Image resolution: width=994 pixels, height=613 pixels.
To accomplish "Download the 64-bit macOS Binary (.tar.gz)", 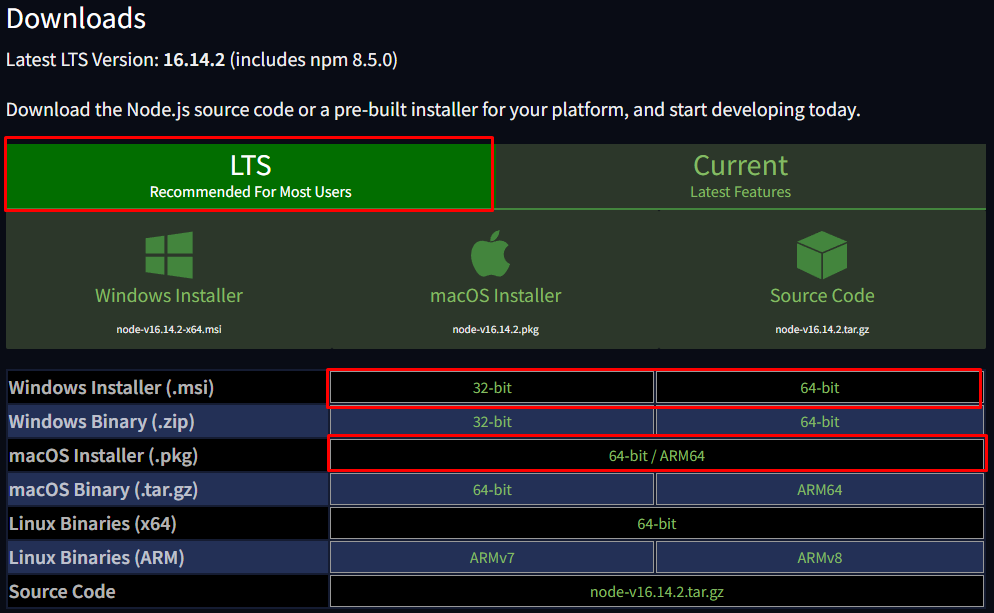I will (492, 489).
